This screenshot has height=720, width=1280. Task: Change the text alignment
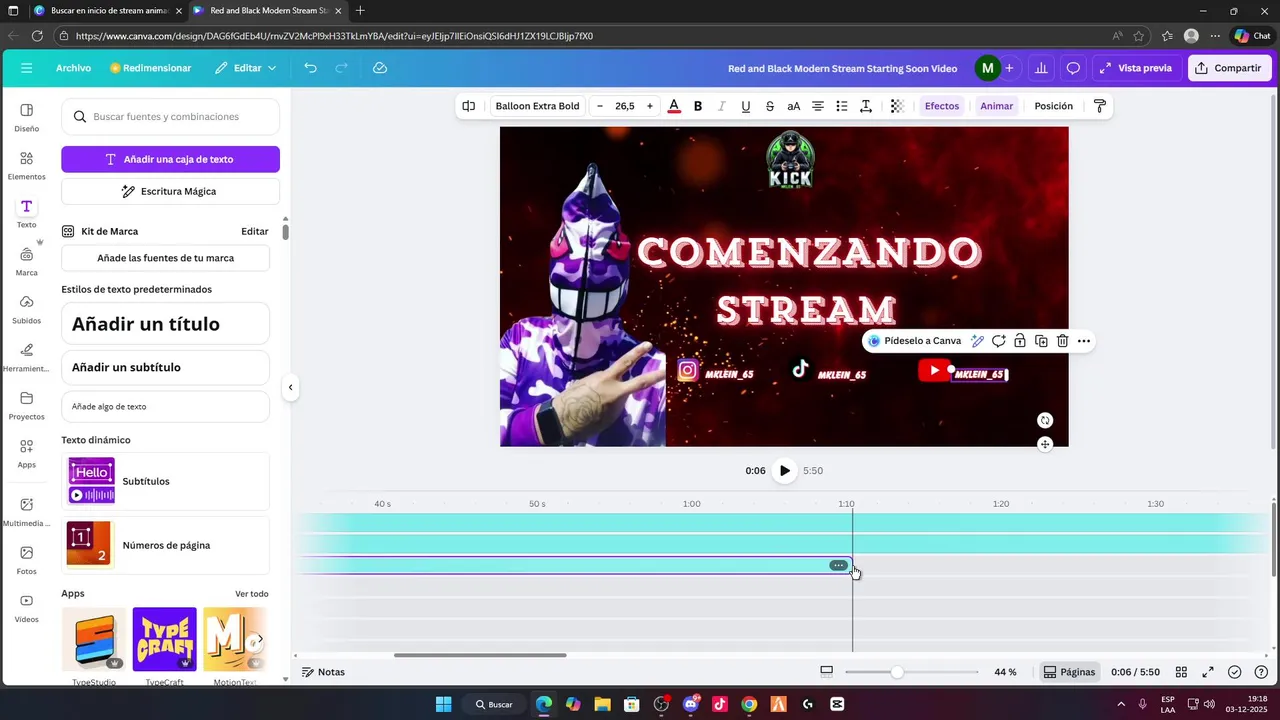coord(818,106)
